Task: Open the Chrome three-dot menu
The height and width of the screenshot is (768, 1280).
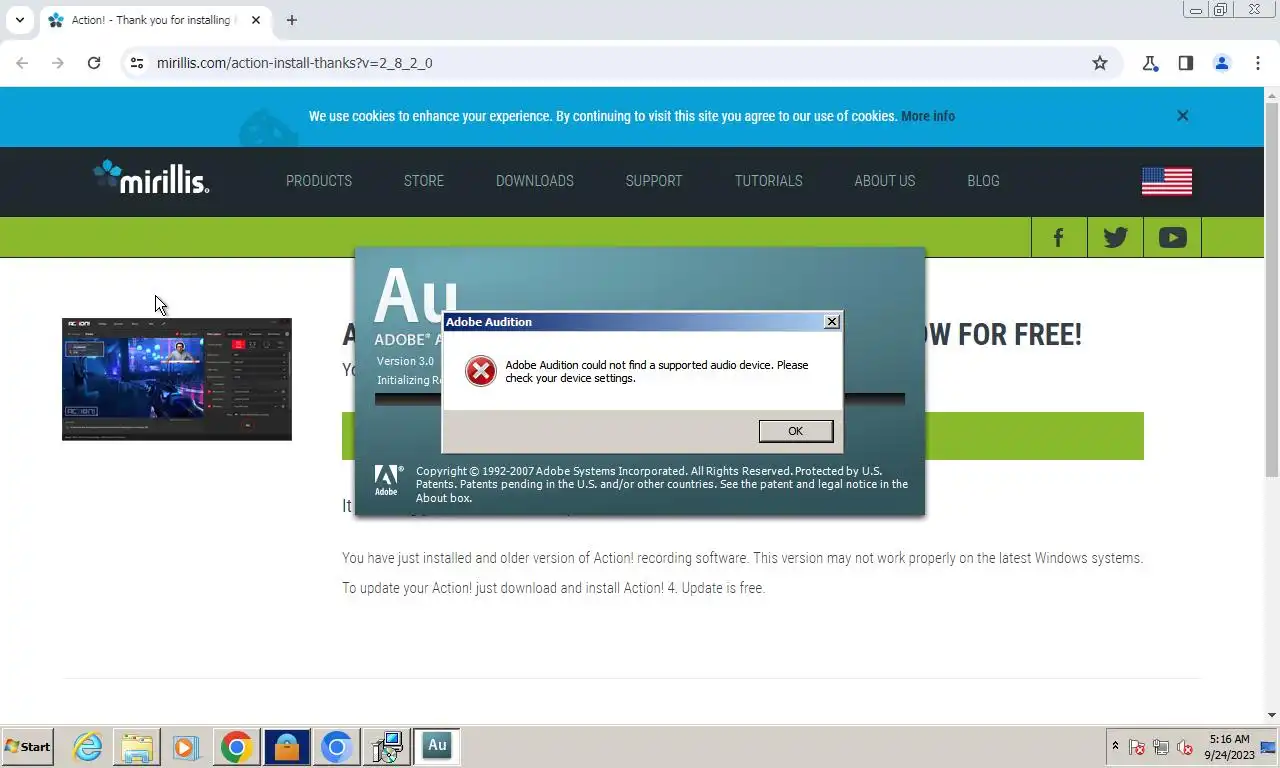Action: (1258, 63)
